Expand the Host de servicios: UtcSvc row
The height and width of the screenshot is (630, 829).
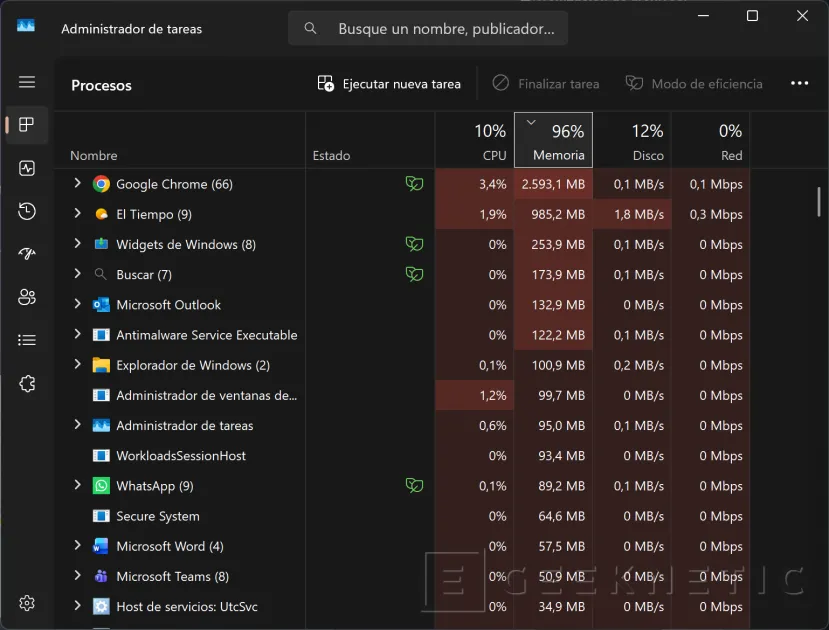[x=77, y=605]
